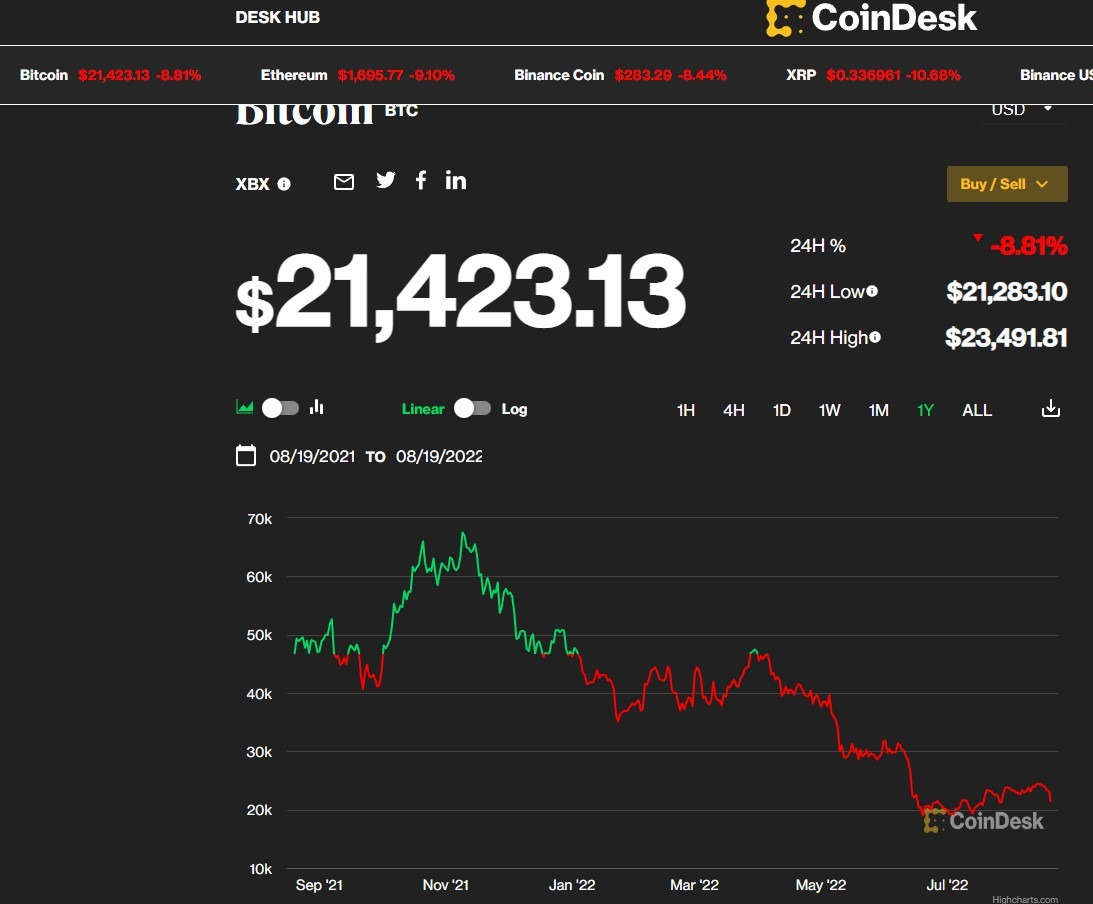1093x904 pixels.
Task: Click the $23,491.81 high value
Action: pos(1006,337)
